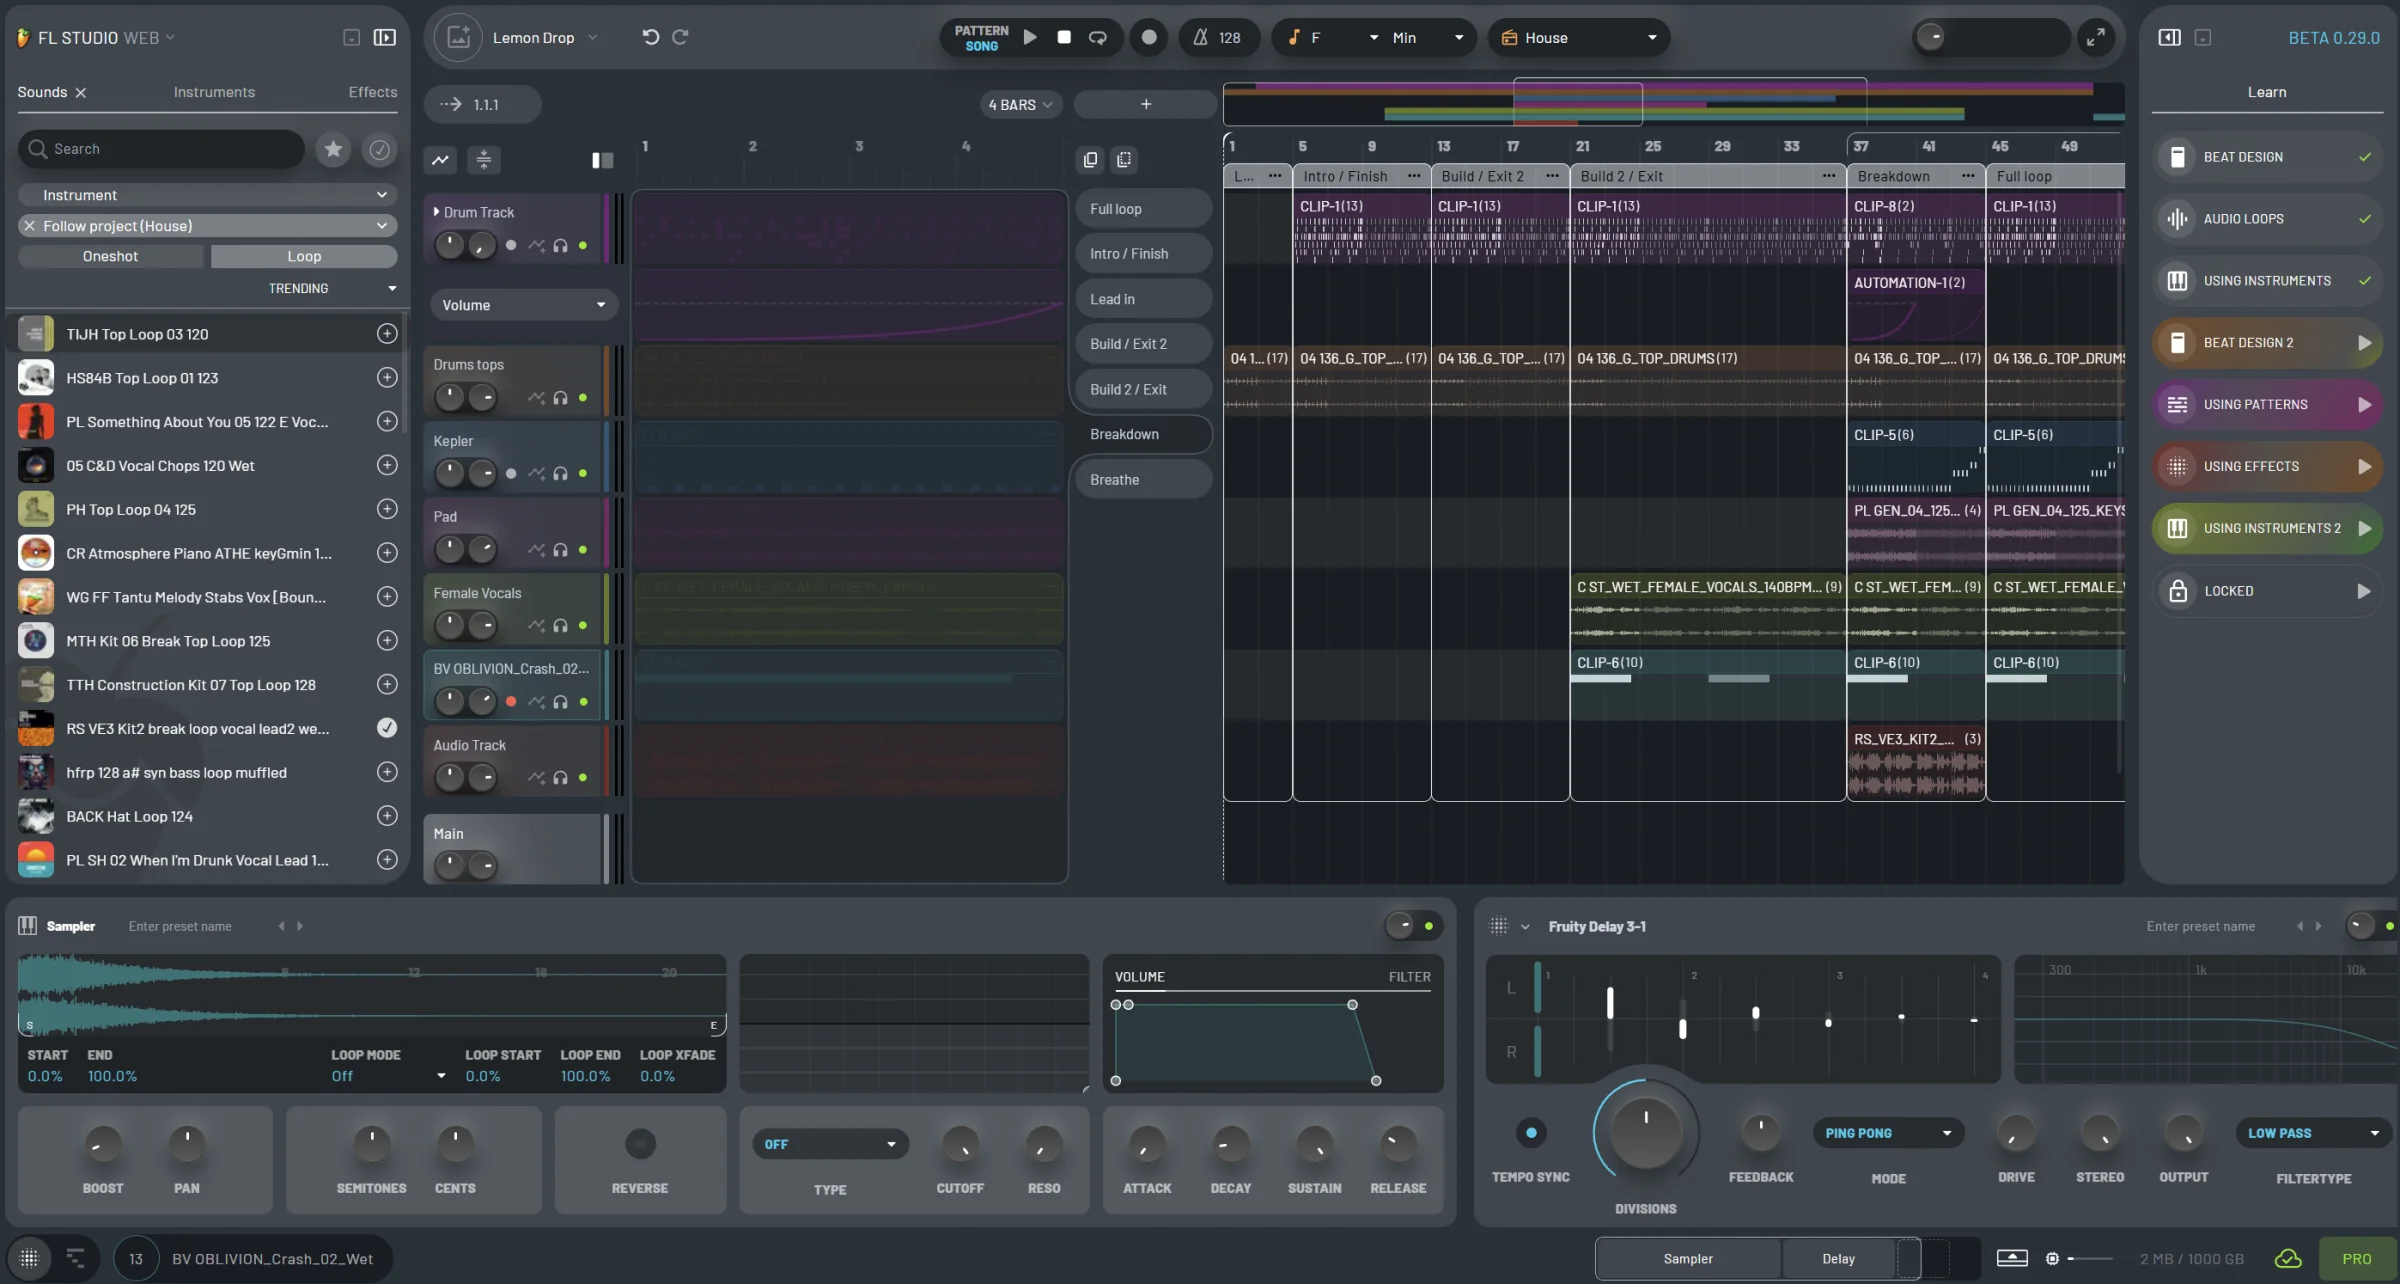Viewport: 2400px width, 1284px height.
Task: Toggle PATTERN SONG mode switch
Action: pos(981,37)
